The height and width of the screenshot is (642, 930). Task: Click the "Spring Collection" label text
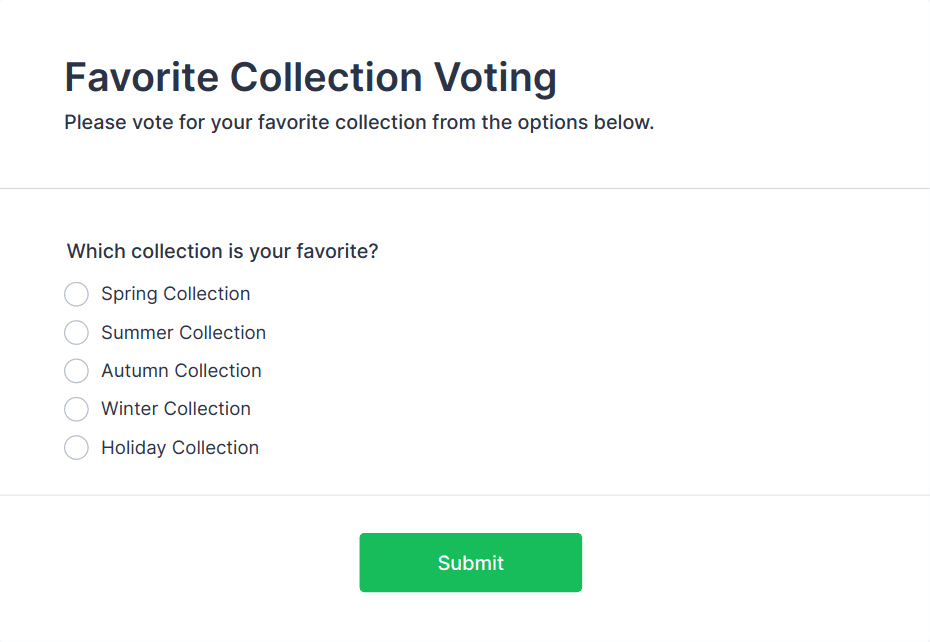tap(175, 294)
